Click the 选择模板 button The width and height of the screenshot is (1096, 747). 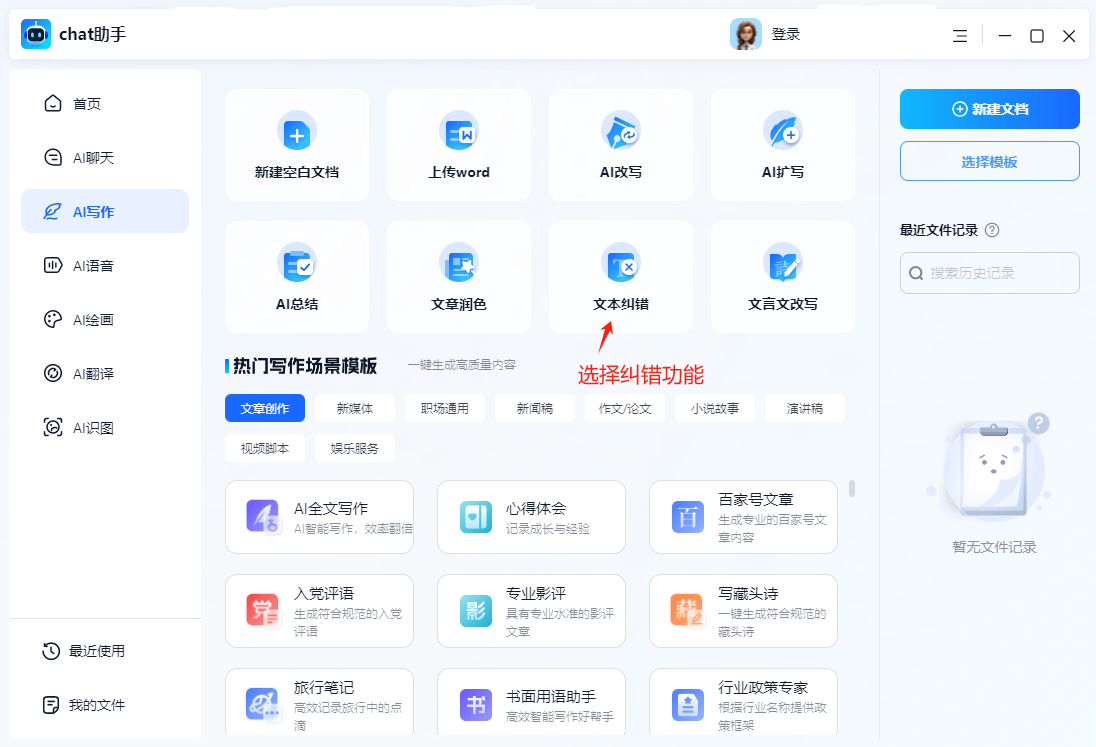[989, 161]
